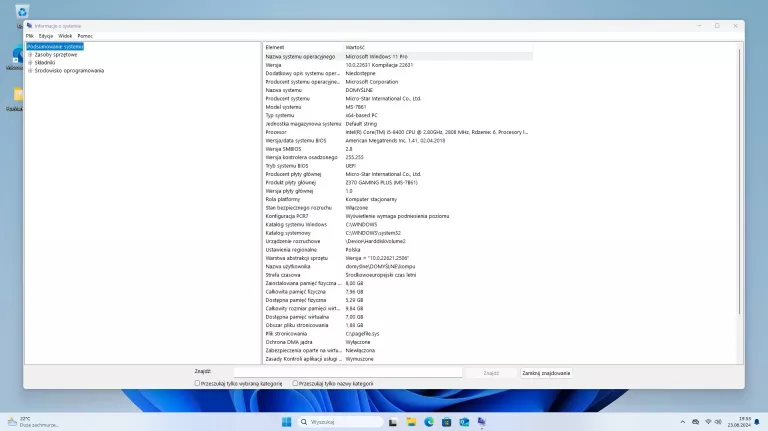
Task: Select the Zasoby sprzętowe label
Action: 56,55
